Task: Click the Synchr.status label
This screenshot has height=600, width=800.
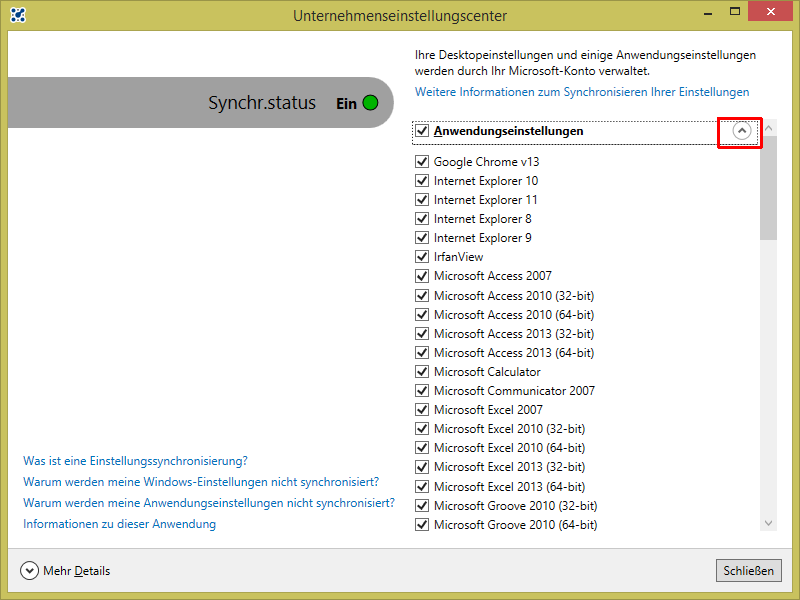Action: pos(262,103)
